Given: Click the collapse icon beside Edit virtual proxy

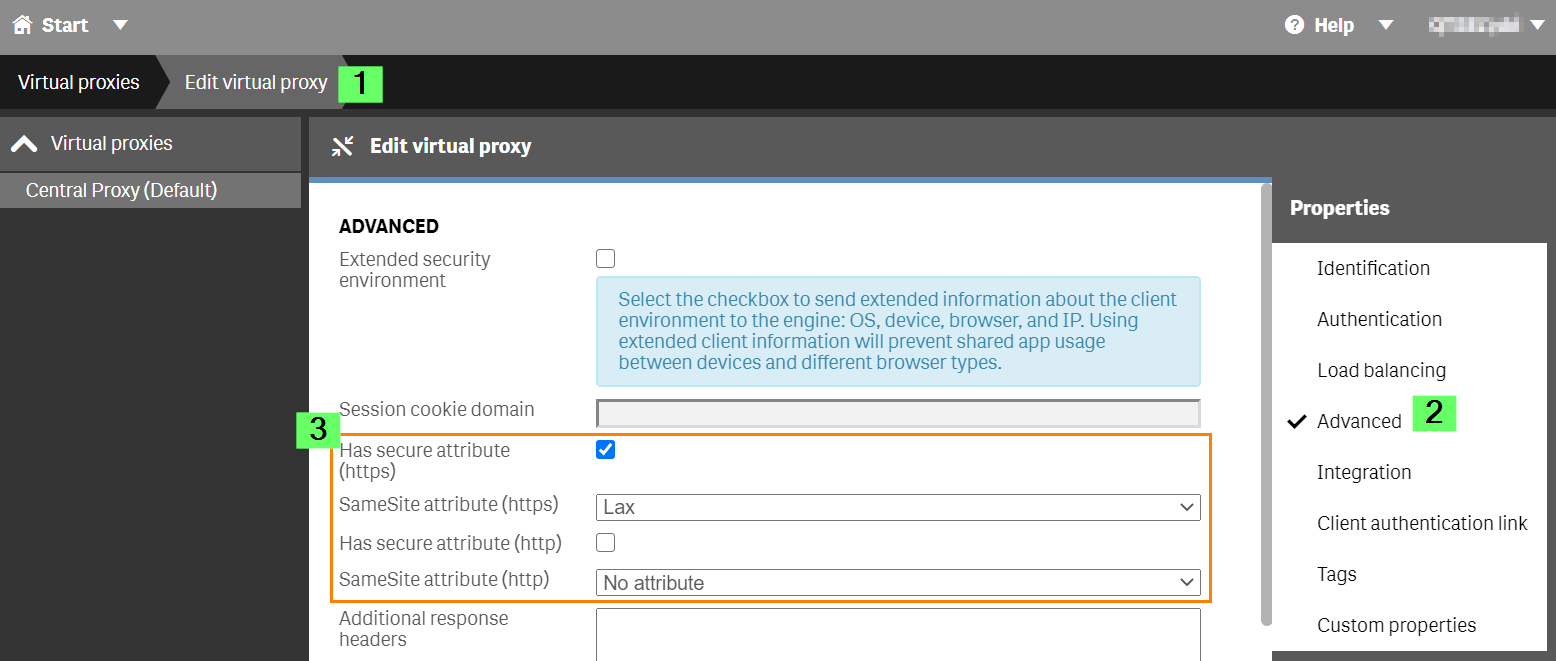Looking at the screenshot, I should [x=343, y=147].
